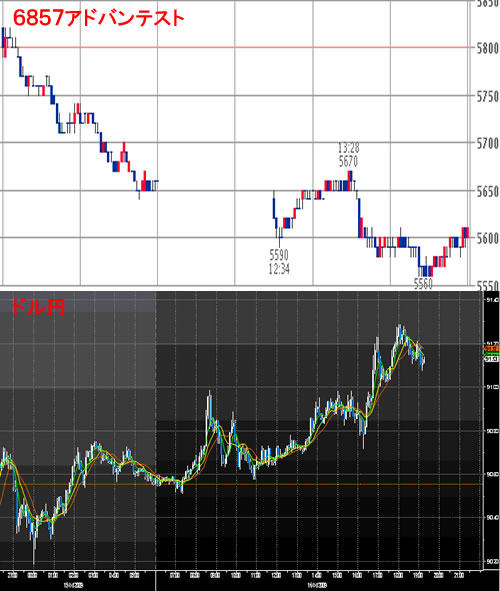Click the orange current price tag on right axis
Viewport: 500px width, 591px height.
tap(491, 349)
